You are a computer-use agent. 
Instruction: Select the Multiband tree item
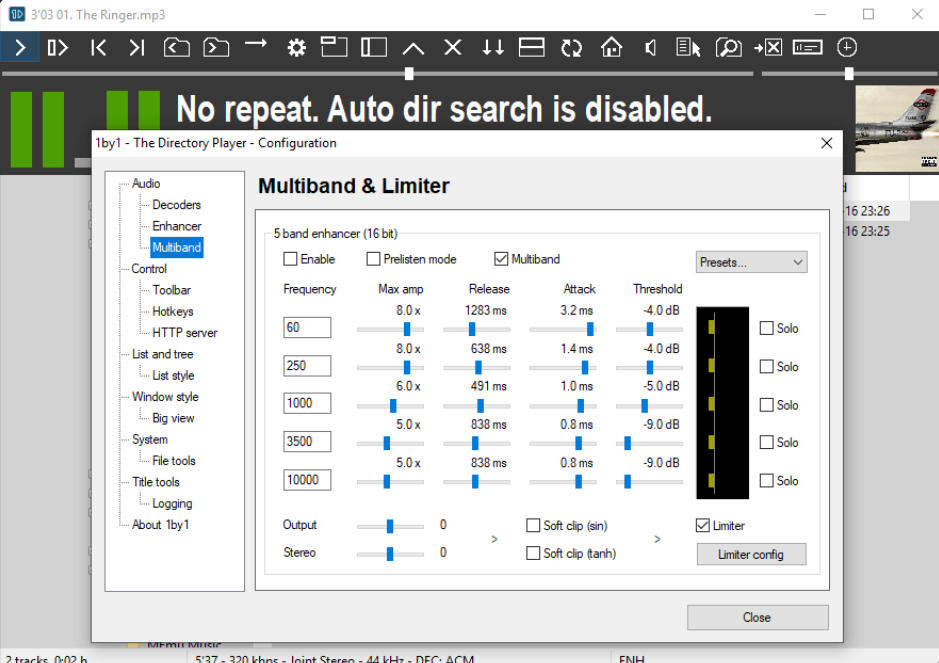(177, 247)
